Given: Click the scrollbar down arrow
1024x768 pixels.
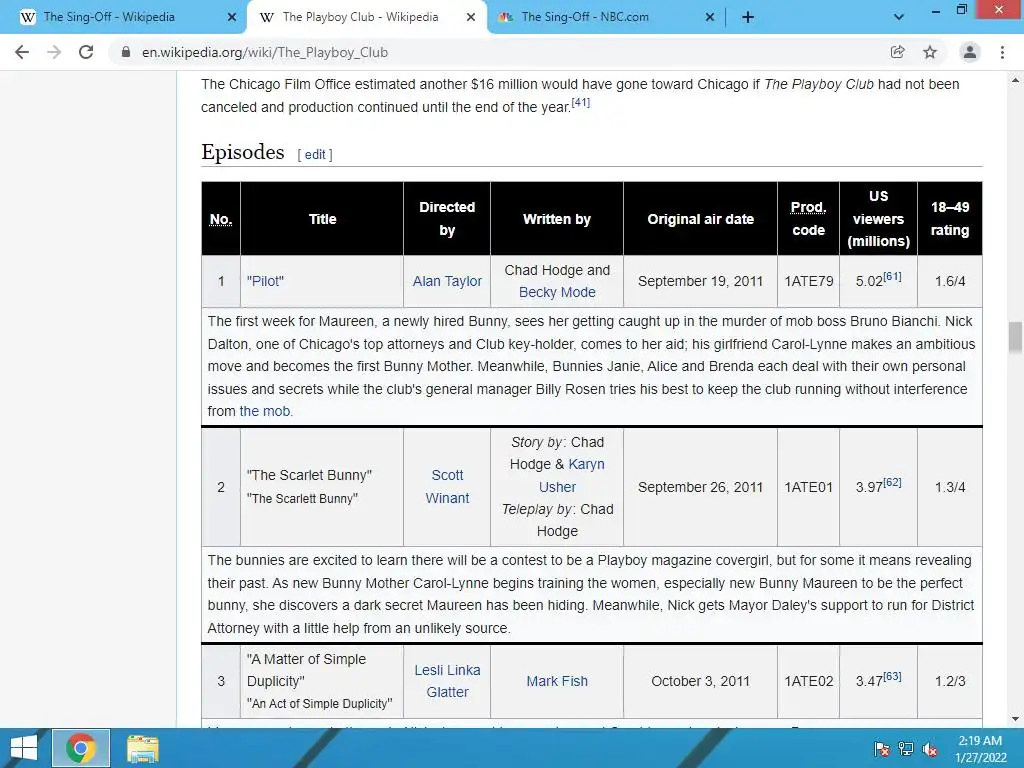Looking at the screenshot, I should [x=1015, y=719].
